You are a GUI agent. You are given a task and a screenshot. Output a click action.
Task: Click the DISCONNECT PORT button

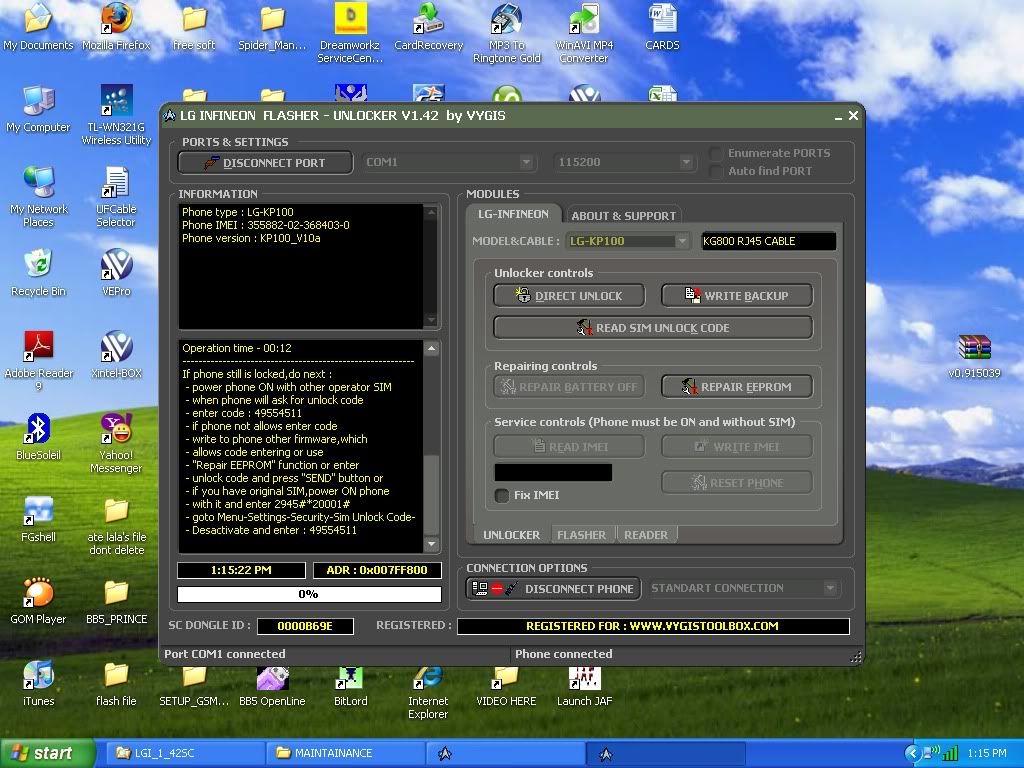(265, 163)
